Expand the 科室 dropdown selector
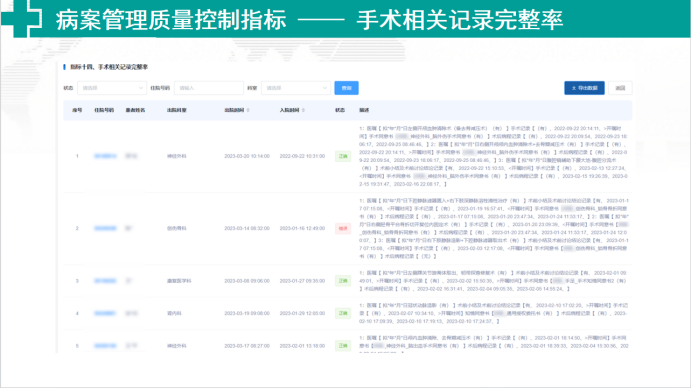The image size is (692, 389). pyautogui.click(x=296, y=88)
